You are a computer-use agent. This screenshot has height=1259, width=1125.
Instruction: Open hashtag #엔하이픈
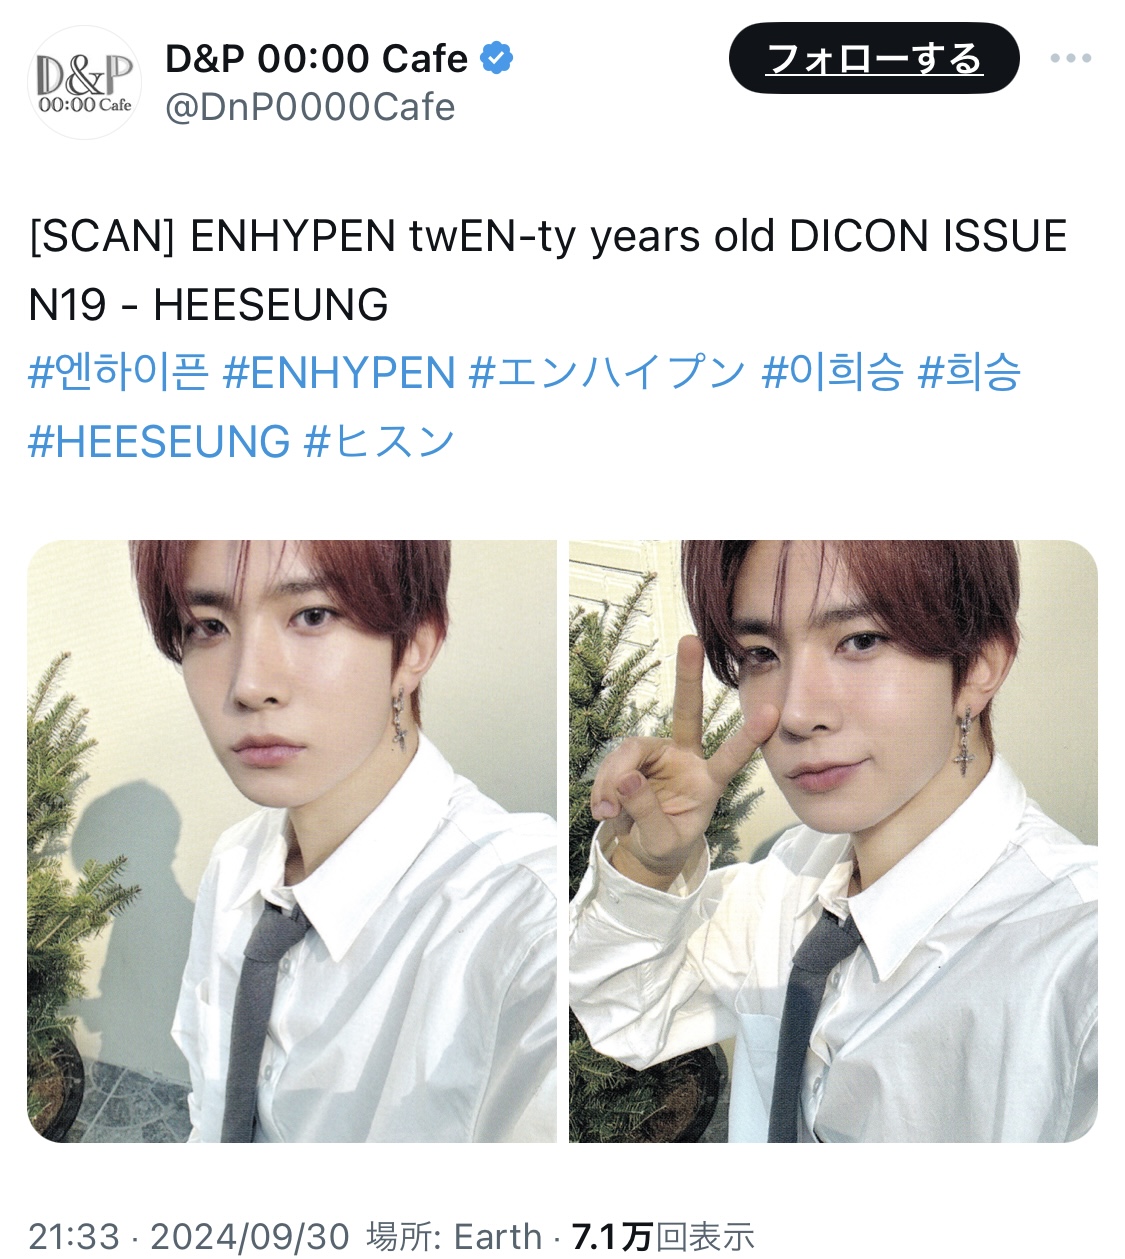point(118,373)
